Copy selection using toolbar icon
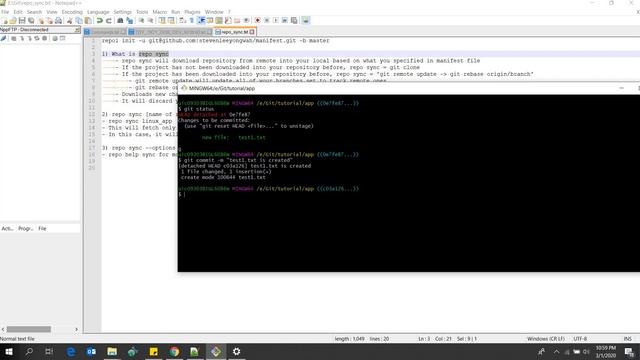This screenshot has height=360, width=640. click(x=79, y=20)
